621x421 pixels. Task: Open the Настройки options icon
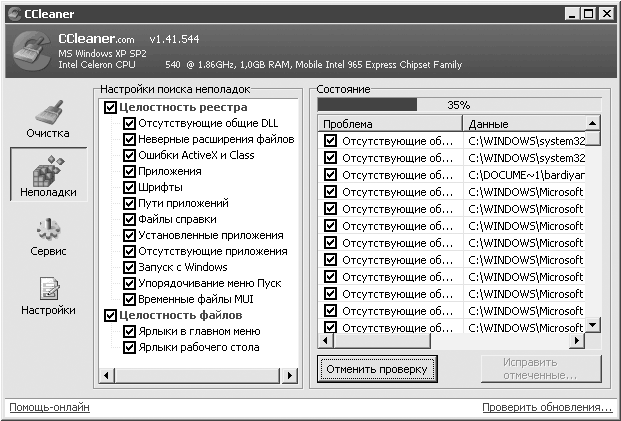point(47,289)
